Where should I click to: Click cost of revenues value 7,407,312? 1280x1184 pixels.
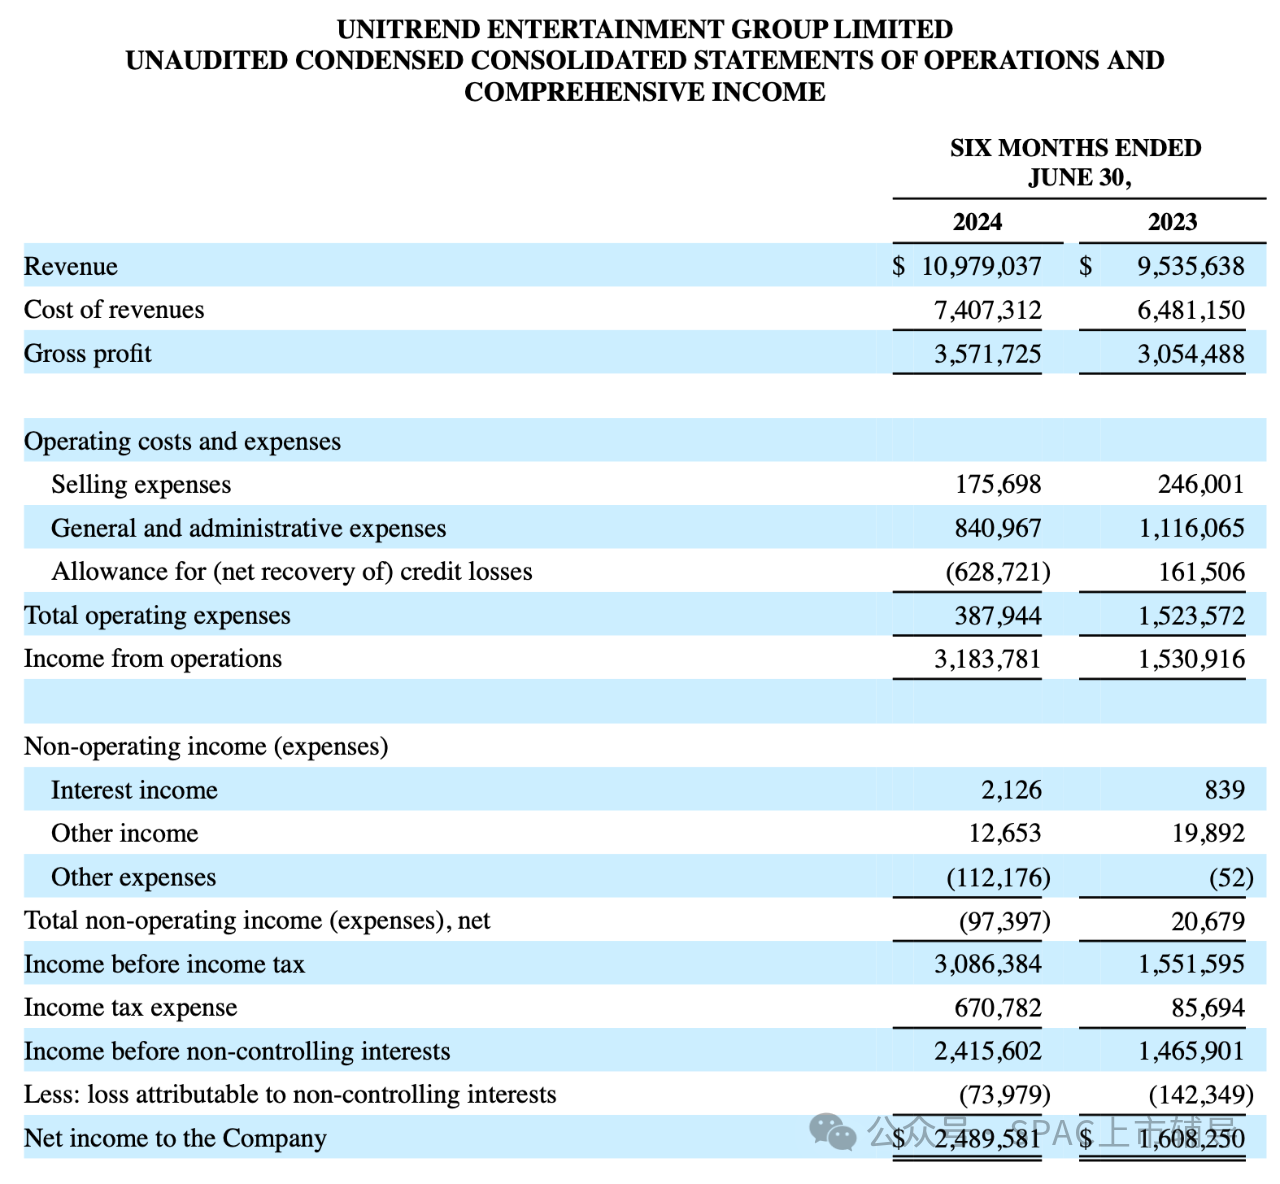coord(988,310)
